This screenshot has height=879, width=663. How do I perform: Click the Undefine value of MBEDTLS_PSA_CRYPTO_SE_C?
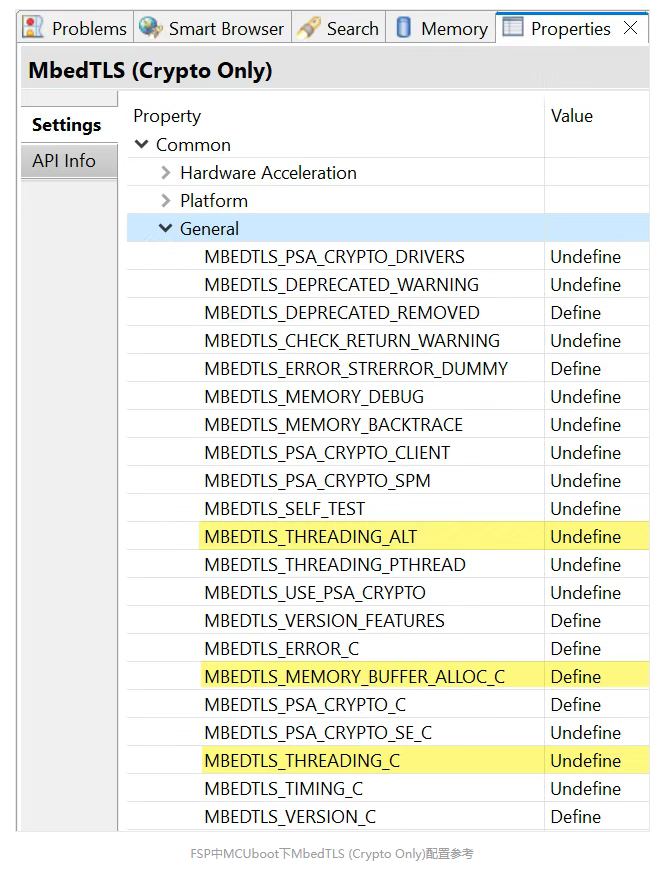point(586,733)
